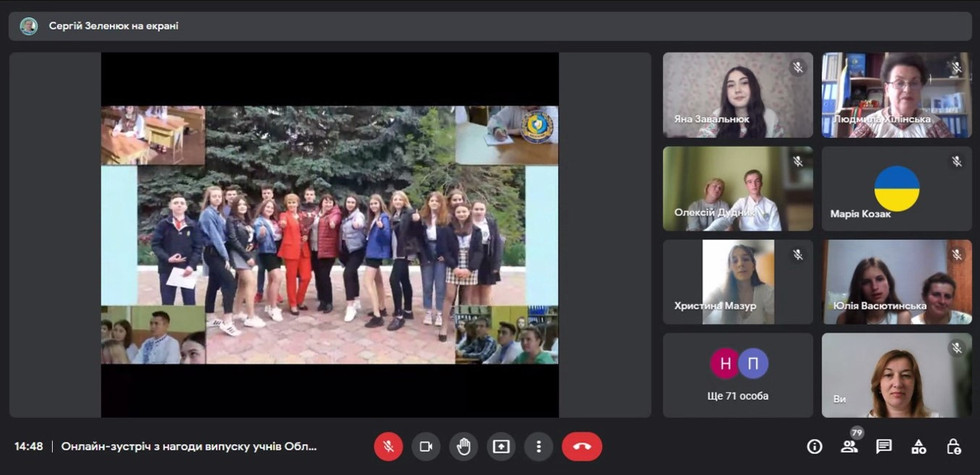Image resolution: width=980 pixels, height=475 pixels.
Task: Select Христина Мазур video tile
Action: pos(738,282)
